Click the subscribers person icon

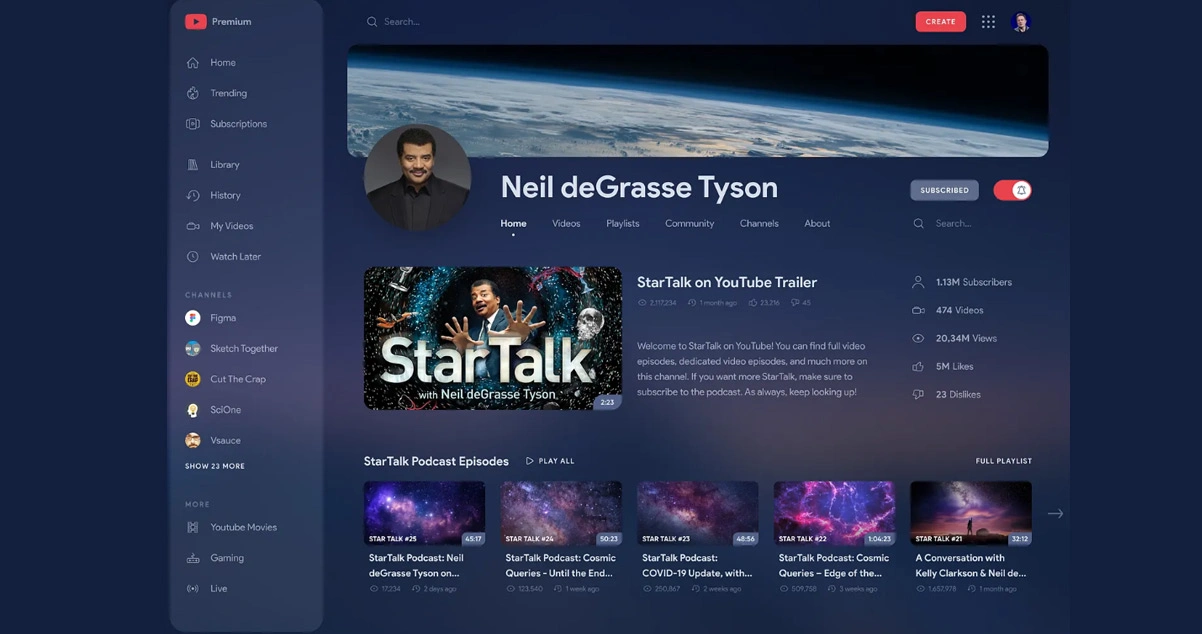click(x=918, y=282)
